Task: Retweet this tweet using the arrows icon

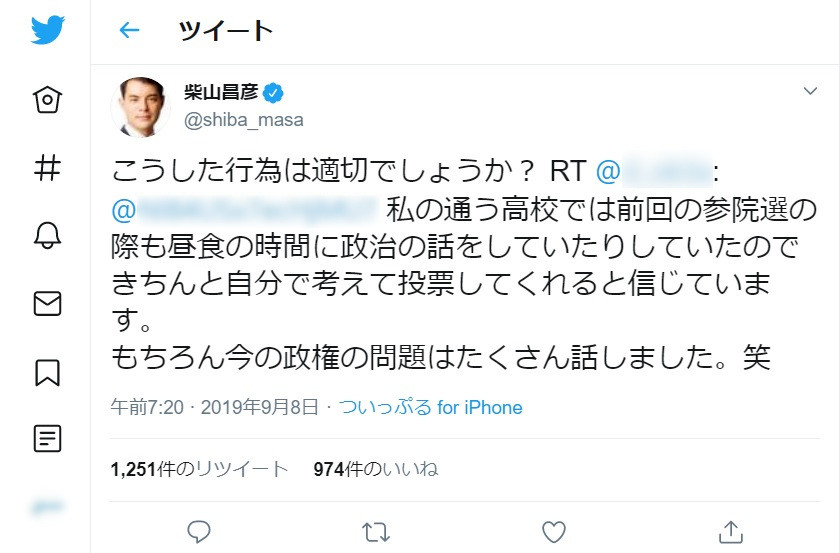Action: pyautogui.click(x=376, y=530)
